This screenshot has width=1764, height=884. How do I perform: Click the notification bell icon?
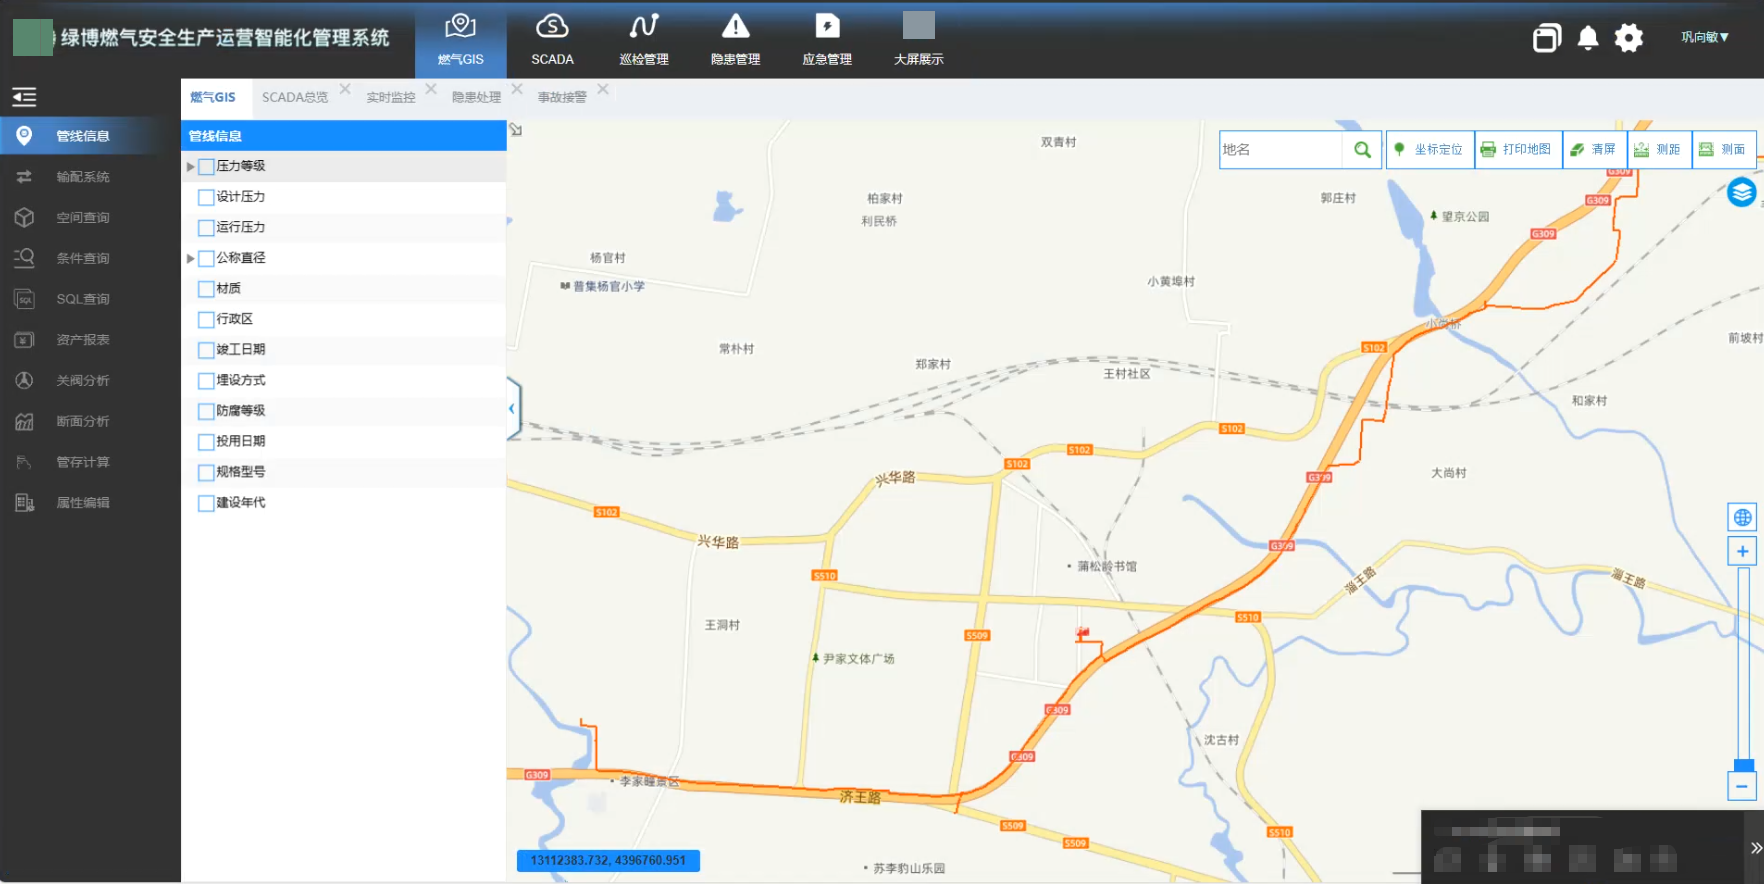pyautogui.click(x=1587, y=38)
